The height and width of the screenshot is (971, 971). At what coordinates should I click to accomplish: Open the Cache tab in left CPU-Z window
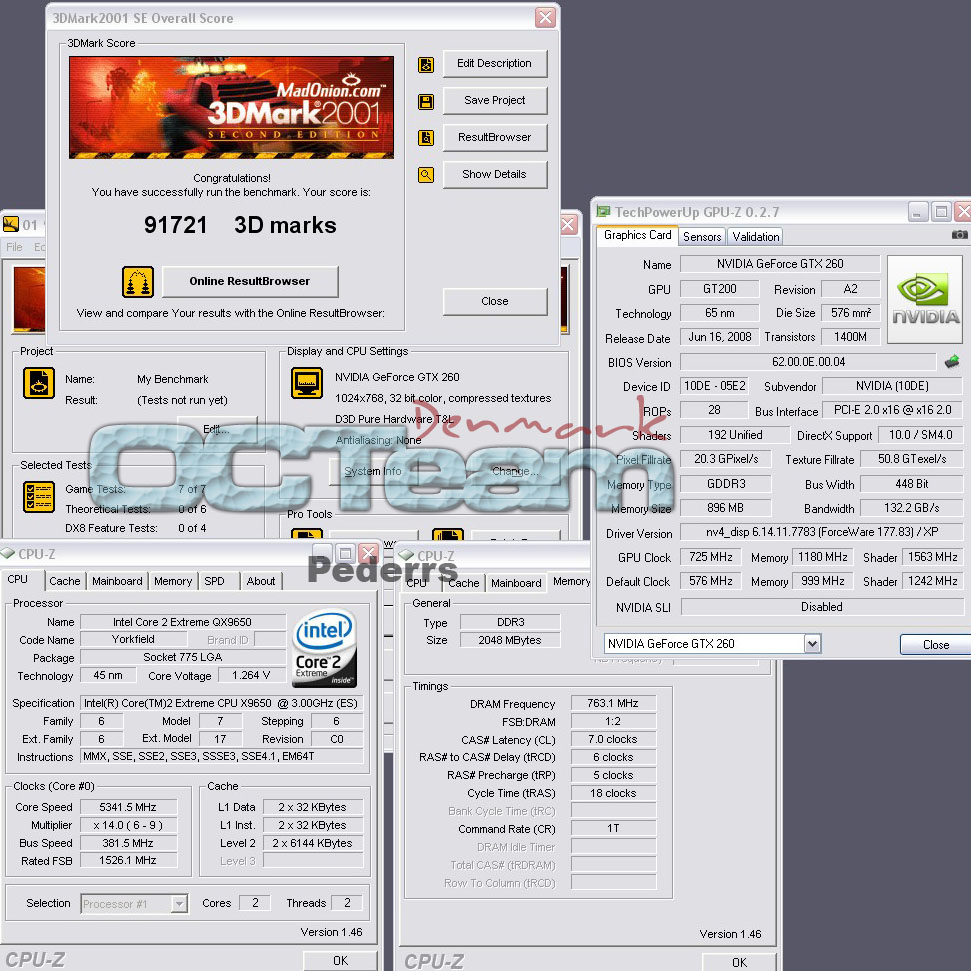pos(64,581)
